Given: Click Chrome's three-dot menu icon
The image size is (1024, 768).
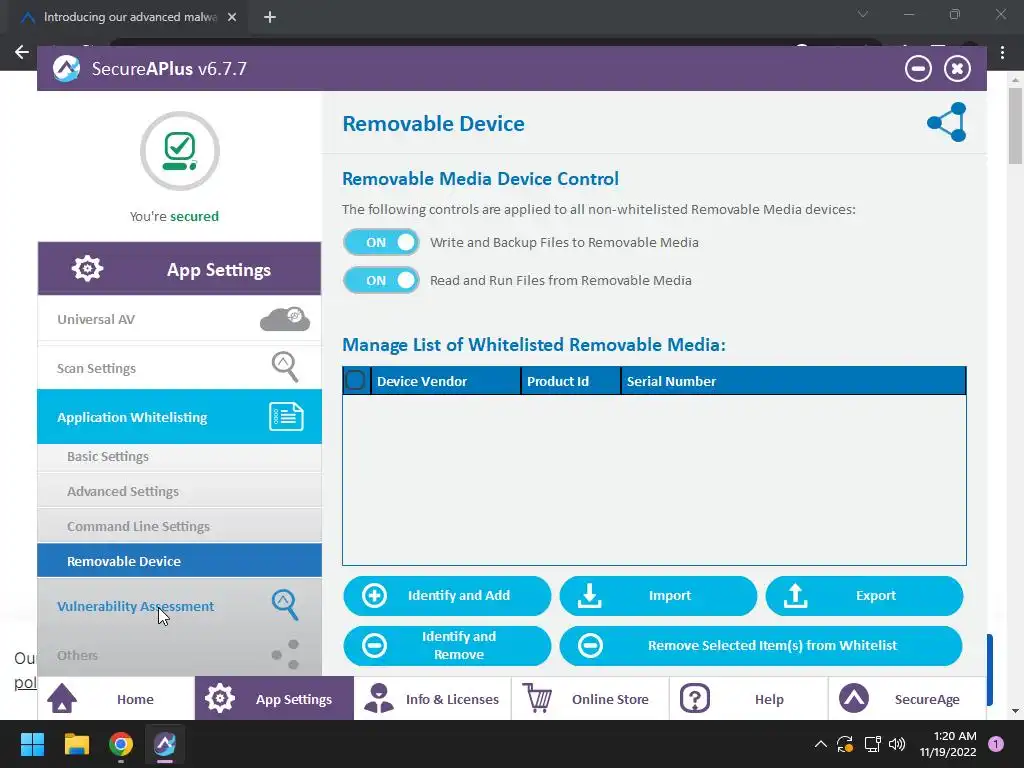Looking at the screenshot, I should [x=1002, y=53].
